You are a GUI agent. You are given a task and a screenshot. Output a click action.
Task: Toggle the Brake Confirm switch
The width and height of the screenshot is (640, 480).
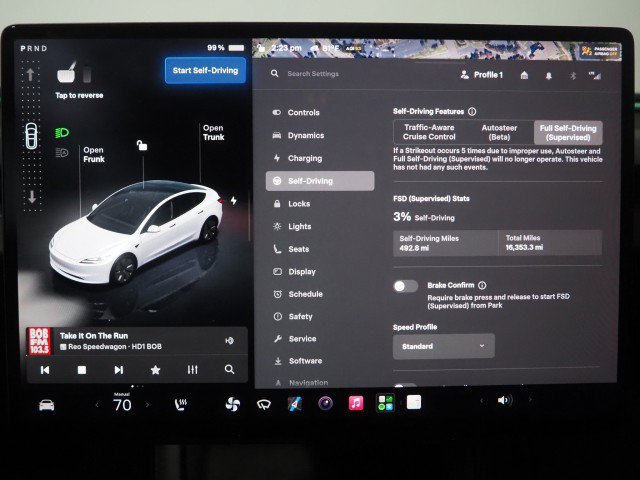[405, 286]
